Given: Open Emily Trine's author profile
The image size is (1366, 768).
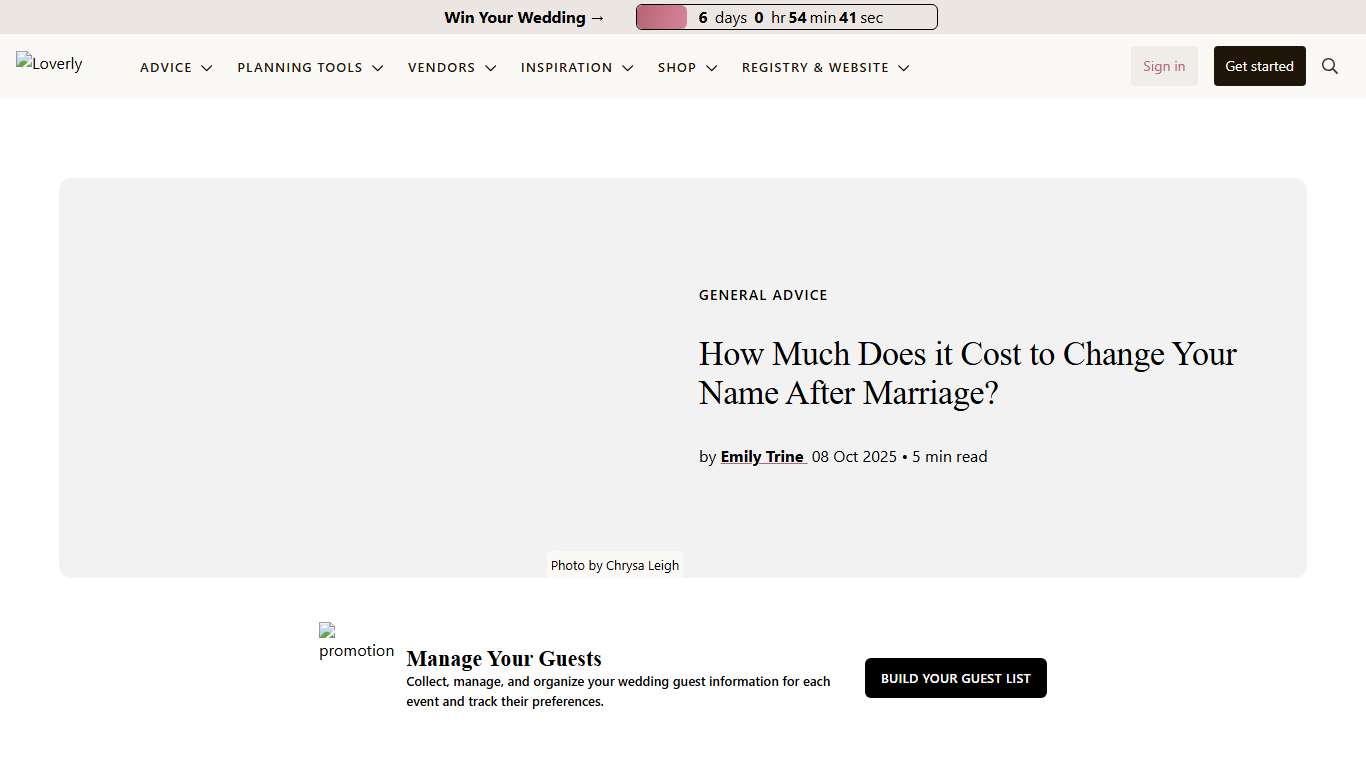Looking at the screenshot, I should 763,456.
